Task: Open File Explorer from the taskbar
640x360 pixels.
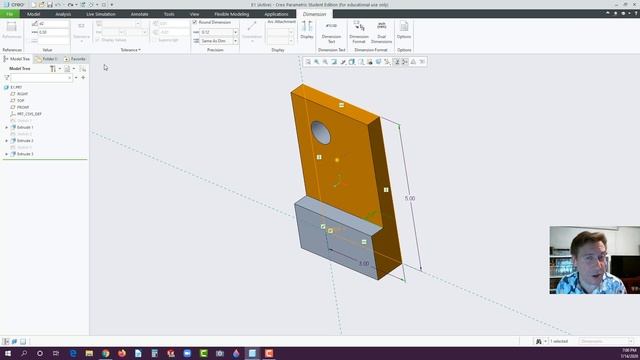Action: click(x=89, y=353)
